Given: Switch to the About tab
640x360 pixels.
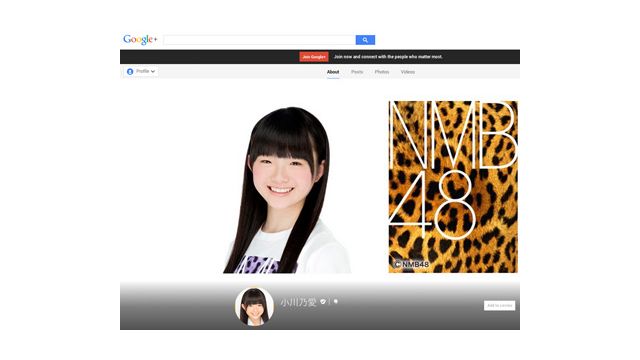Looking at the screenshot, I should 333,72.
